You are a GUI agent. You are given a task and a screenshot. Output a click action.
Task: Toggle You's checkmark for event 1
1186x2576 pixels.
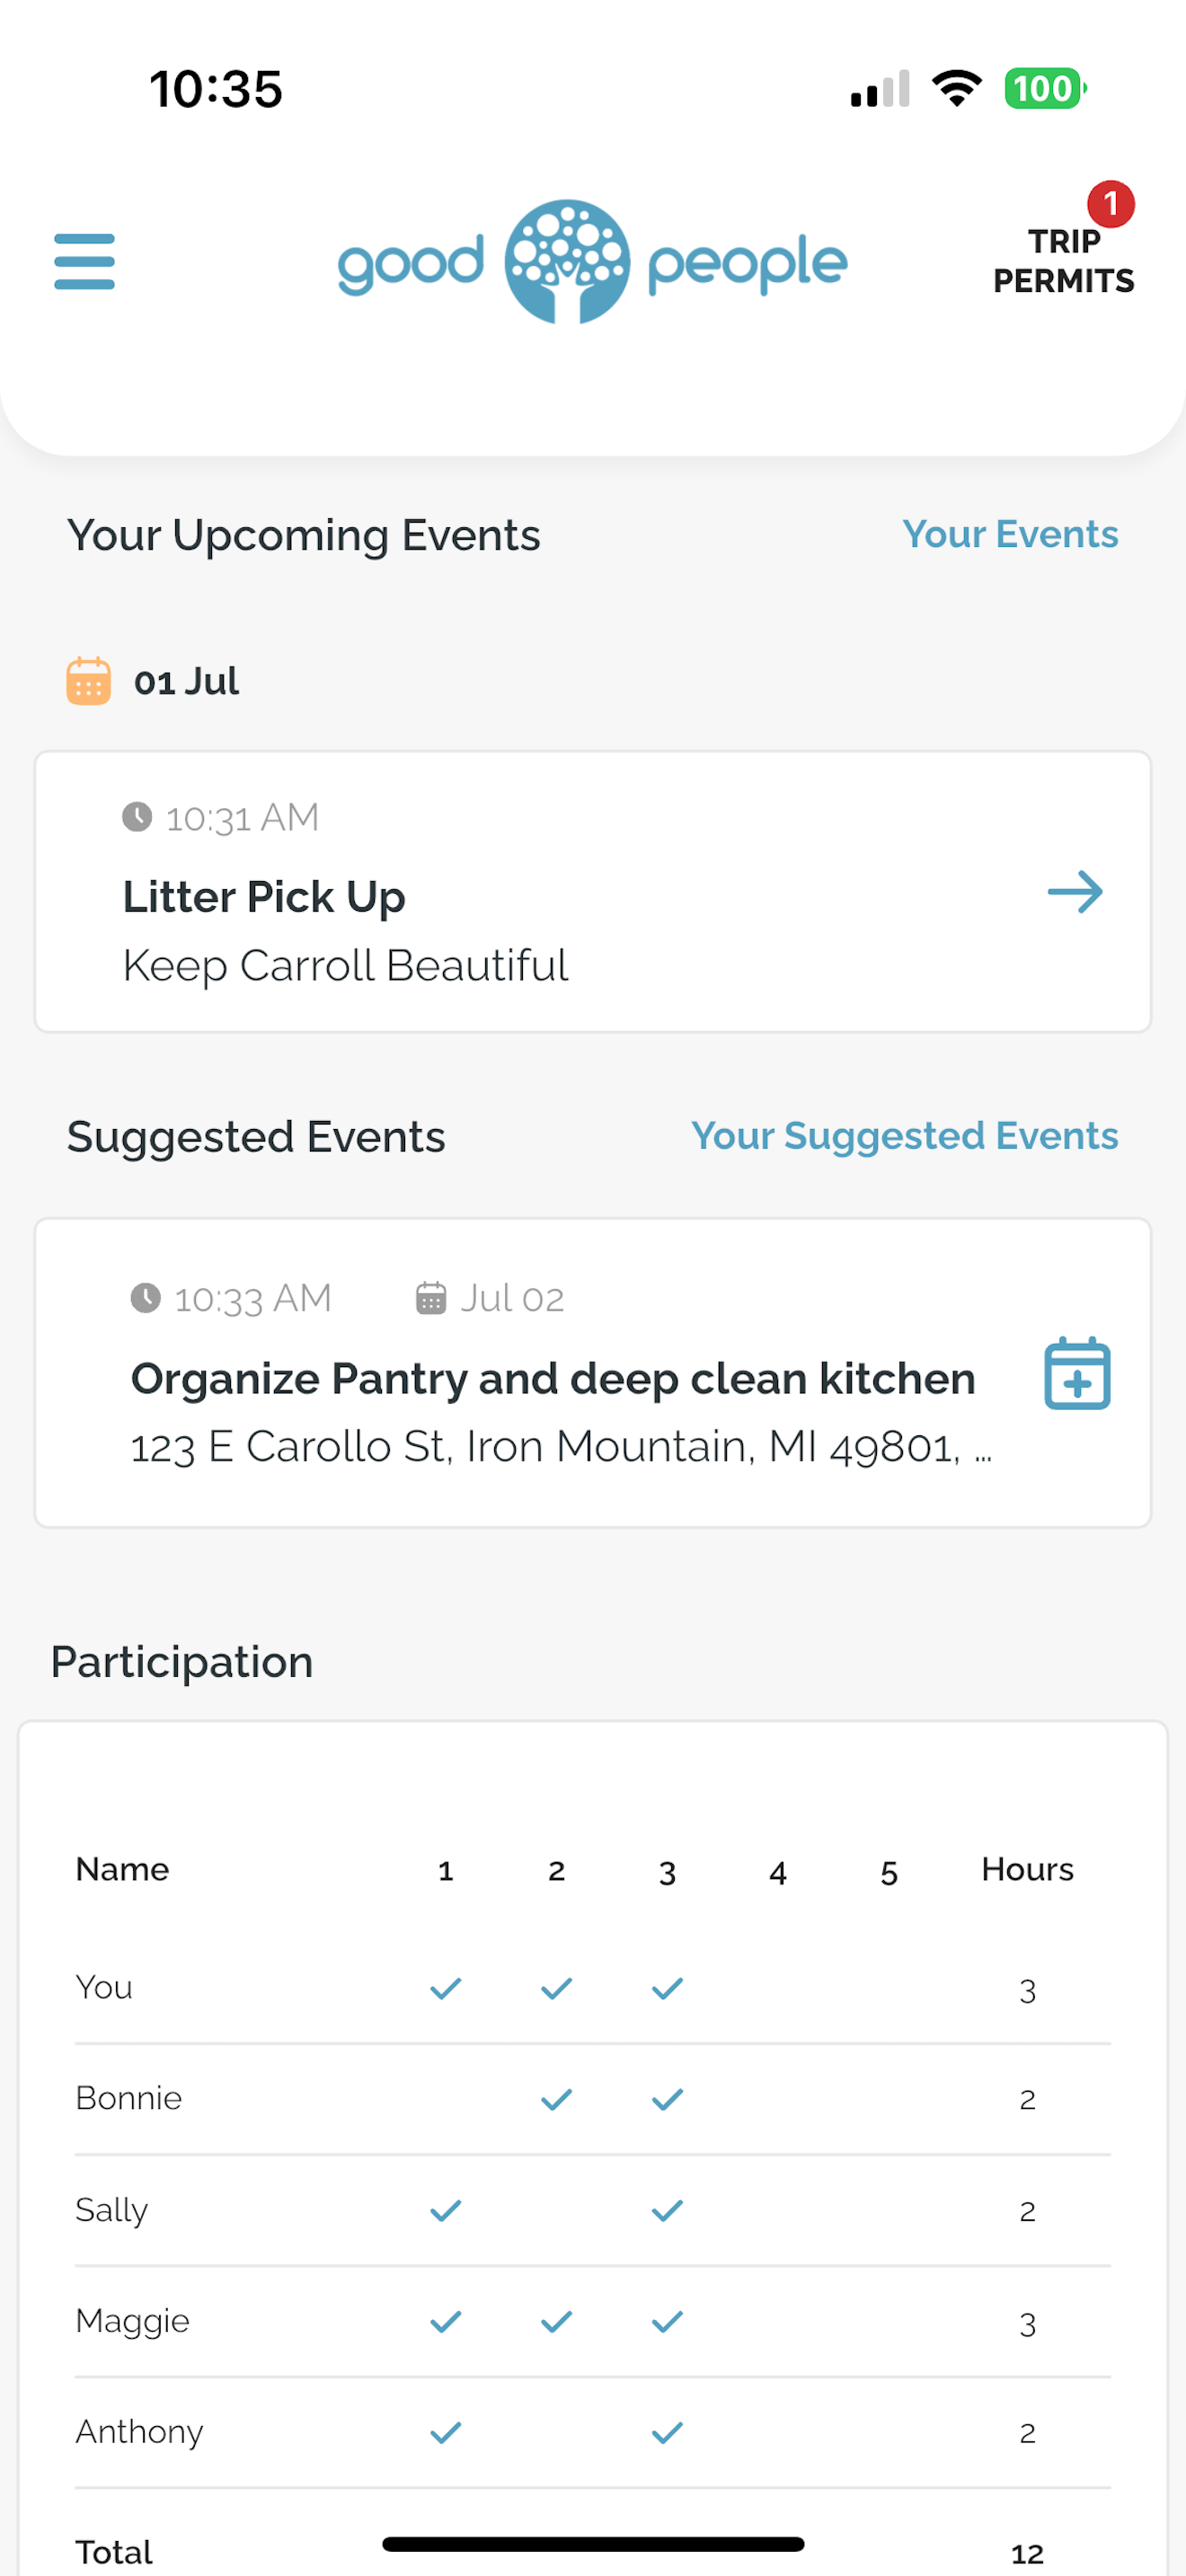pyautogui.click(x=446, y=1988)
